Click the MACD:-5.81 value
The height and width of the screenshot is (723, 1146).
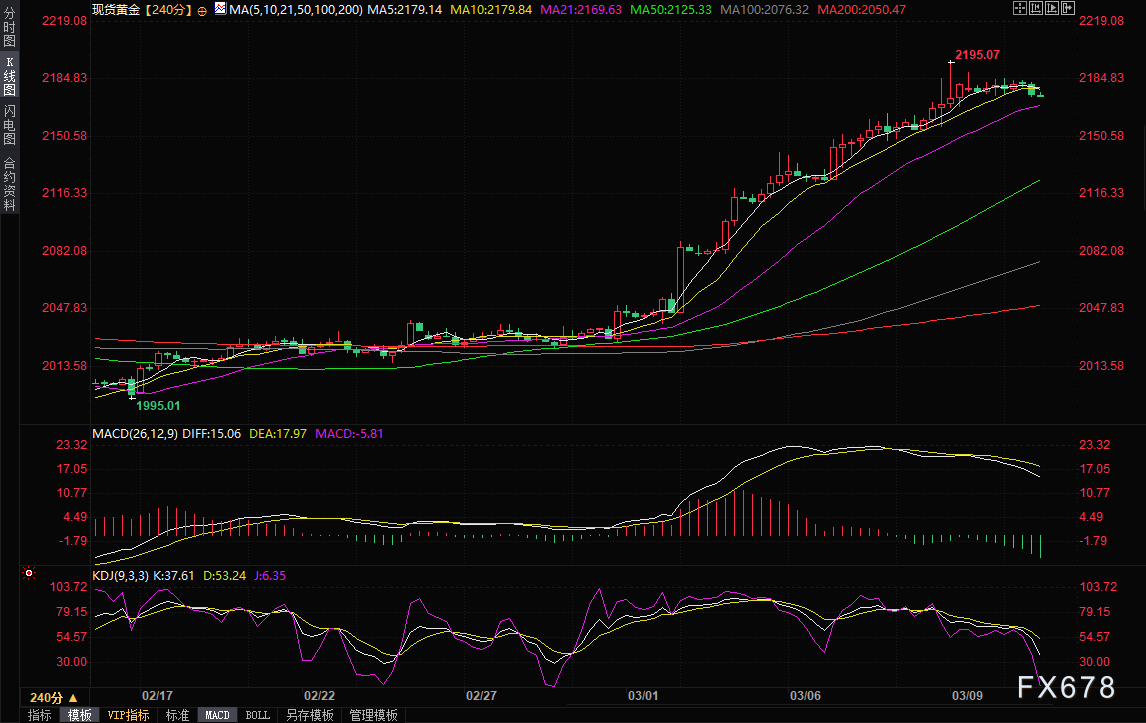click(x=349, y=434)
